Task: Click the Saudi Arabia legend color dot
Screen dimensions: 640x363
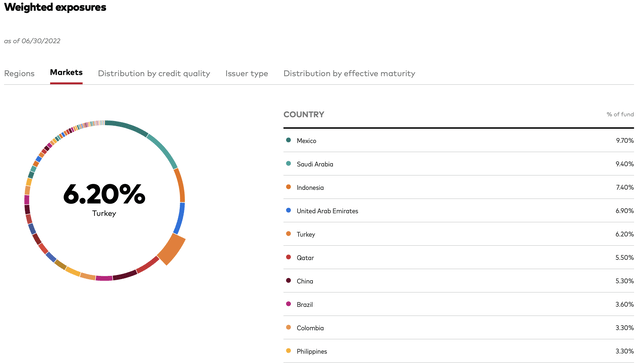Action: click(x=288, y=163)
